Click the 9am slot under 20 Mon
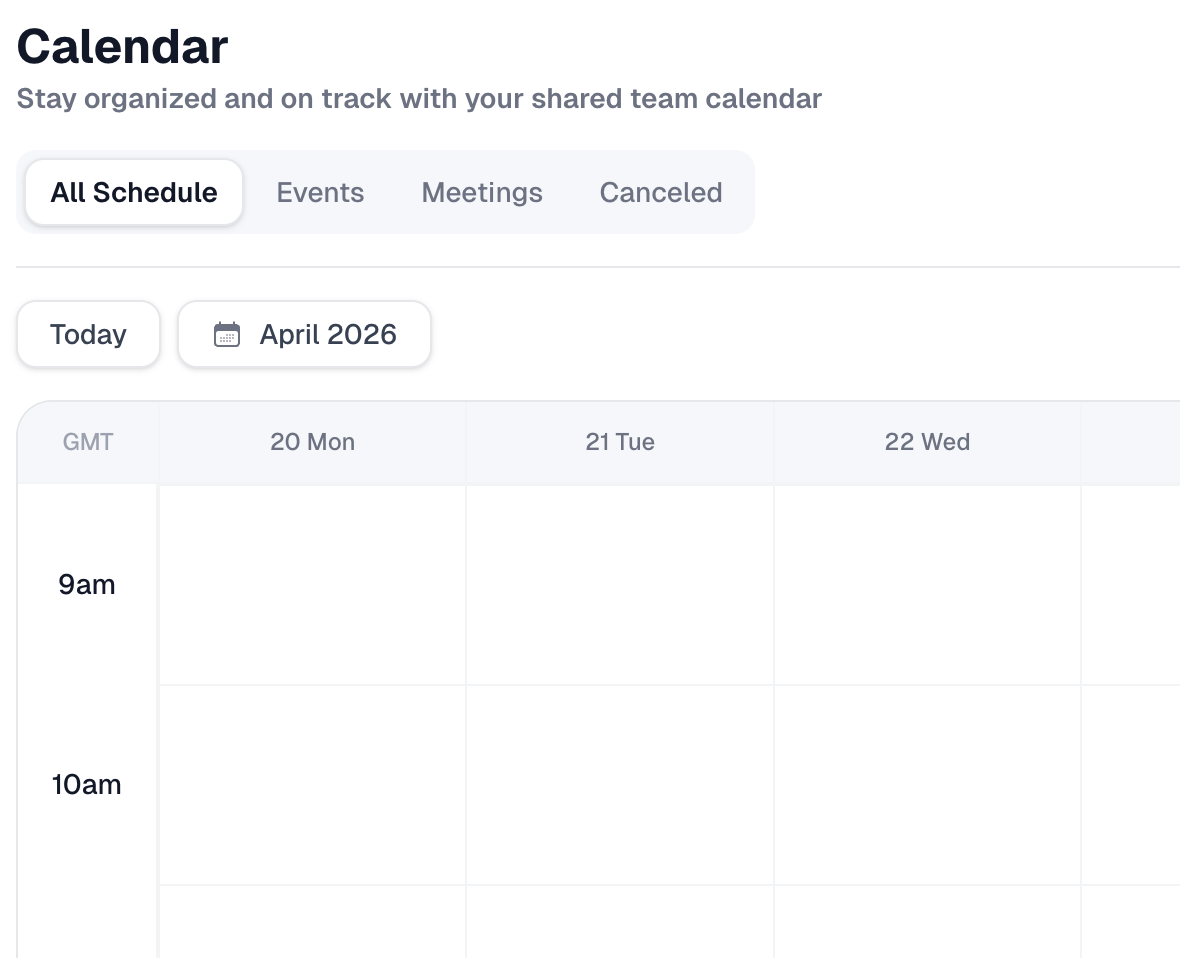This screenshot has height=958, width=1180. [312, 584]
